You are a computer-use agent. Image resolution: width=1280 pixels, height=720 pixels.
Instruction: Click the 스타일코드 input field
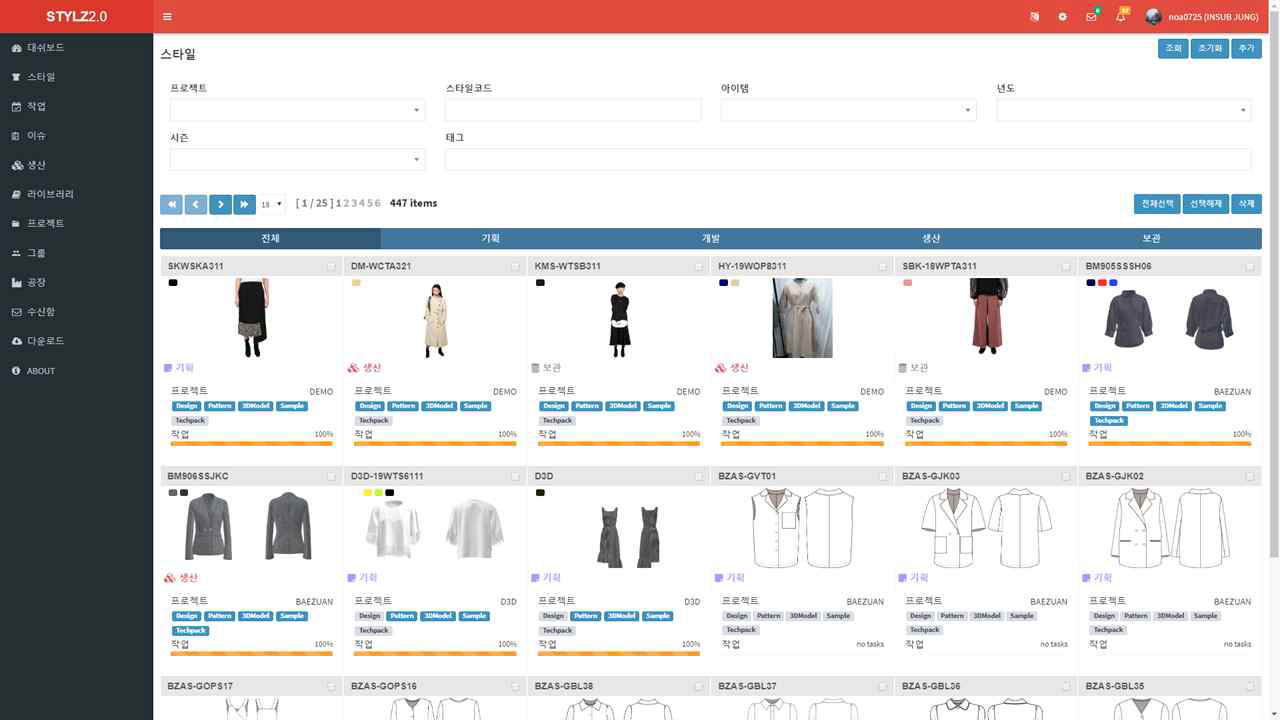pos(573,110)
